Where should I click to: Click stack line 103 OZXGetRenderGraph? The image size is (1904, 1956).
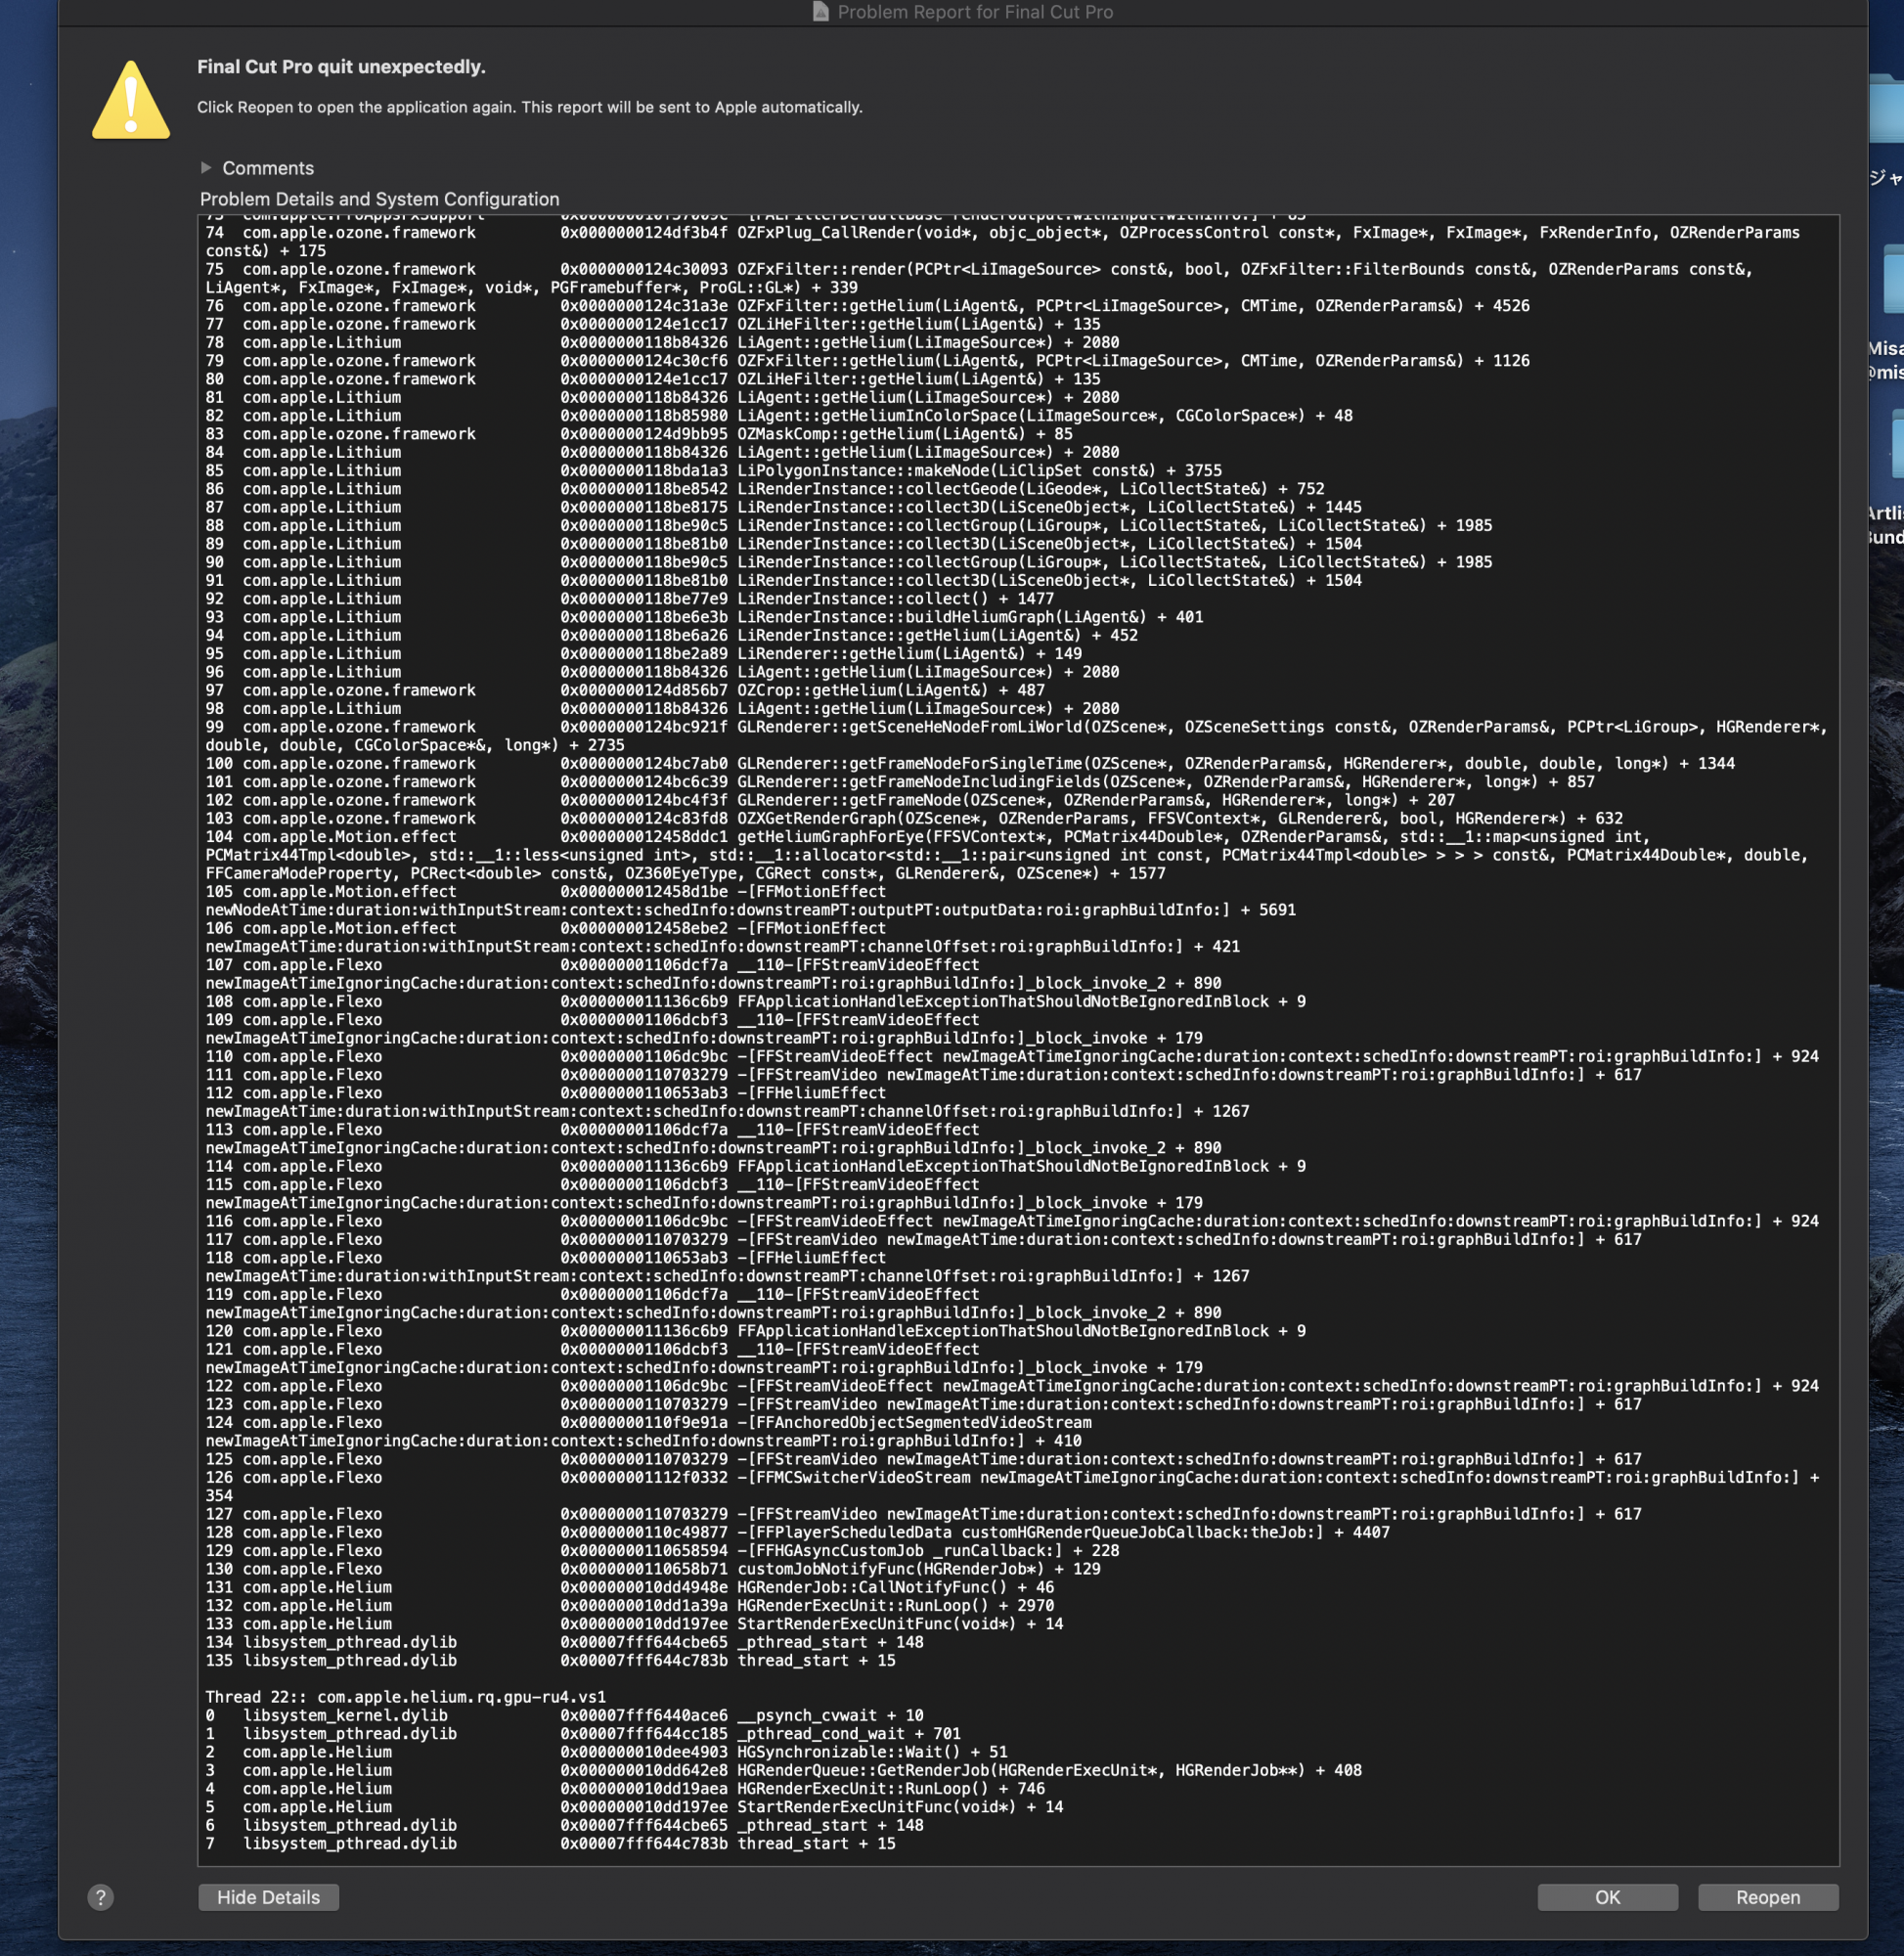(914, 818)
